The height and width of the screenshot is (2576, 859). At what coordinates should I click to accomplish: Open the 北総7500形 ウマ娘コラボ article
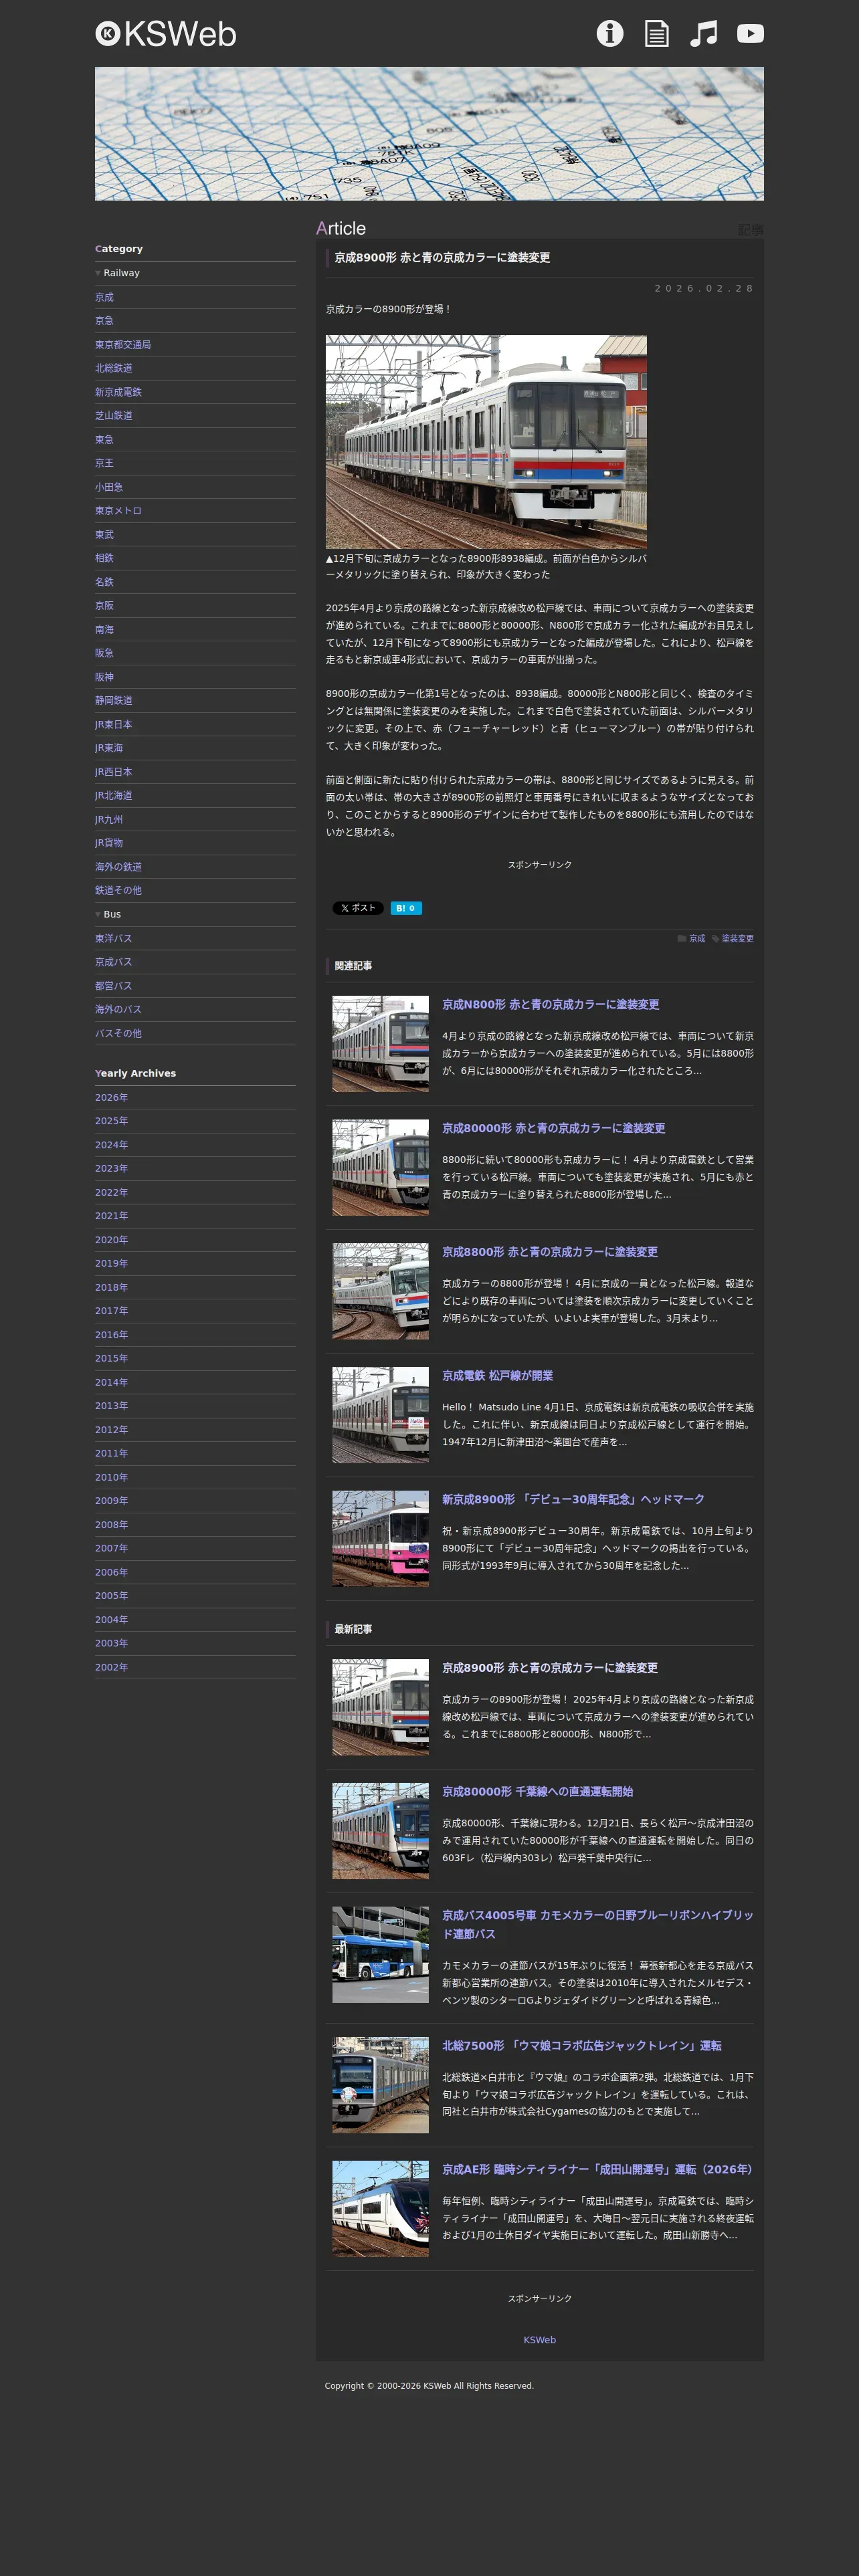coord(582,2046)
